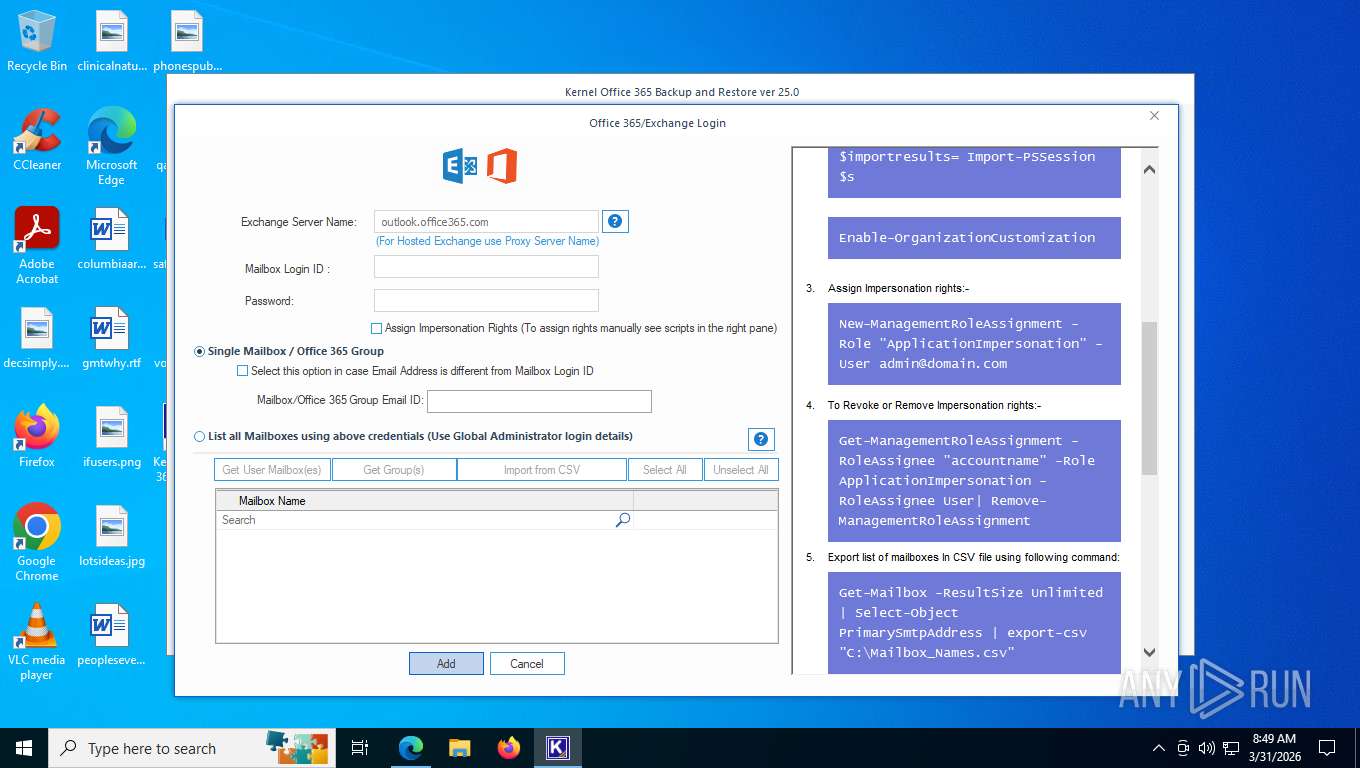Click Get-ManagementRoleAssignment revoke script block
1360x768 pixels.
tap(974, 481)
